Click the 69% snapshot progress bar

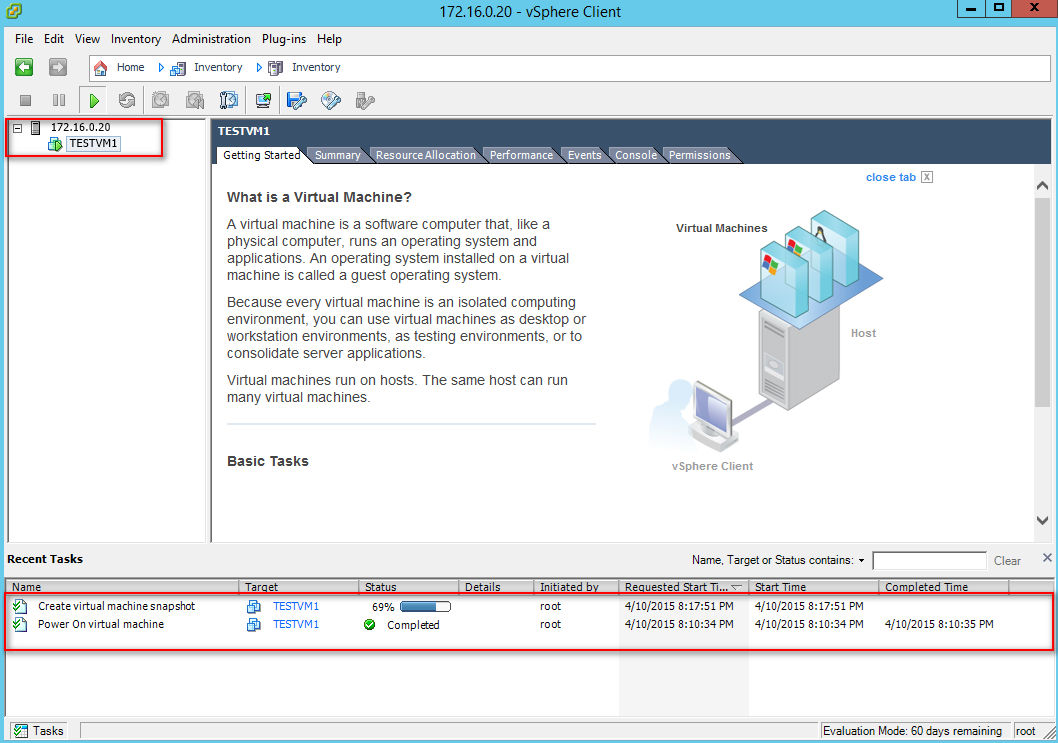425,607
